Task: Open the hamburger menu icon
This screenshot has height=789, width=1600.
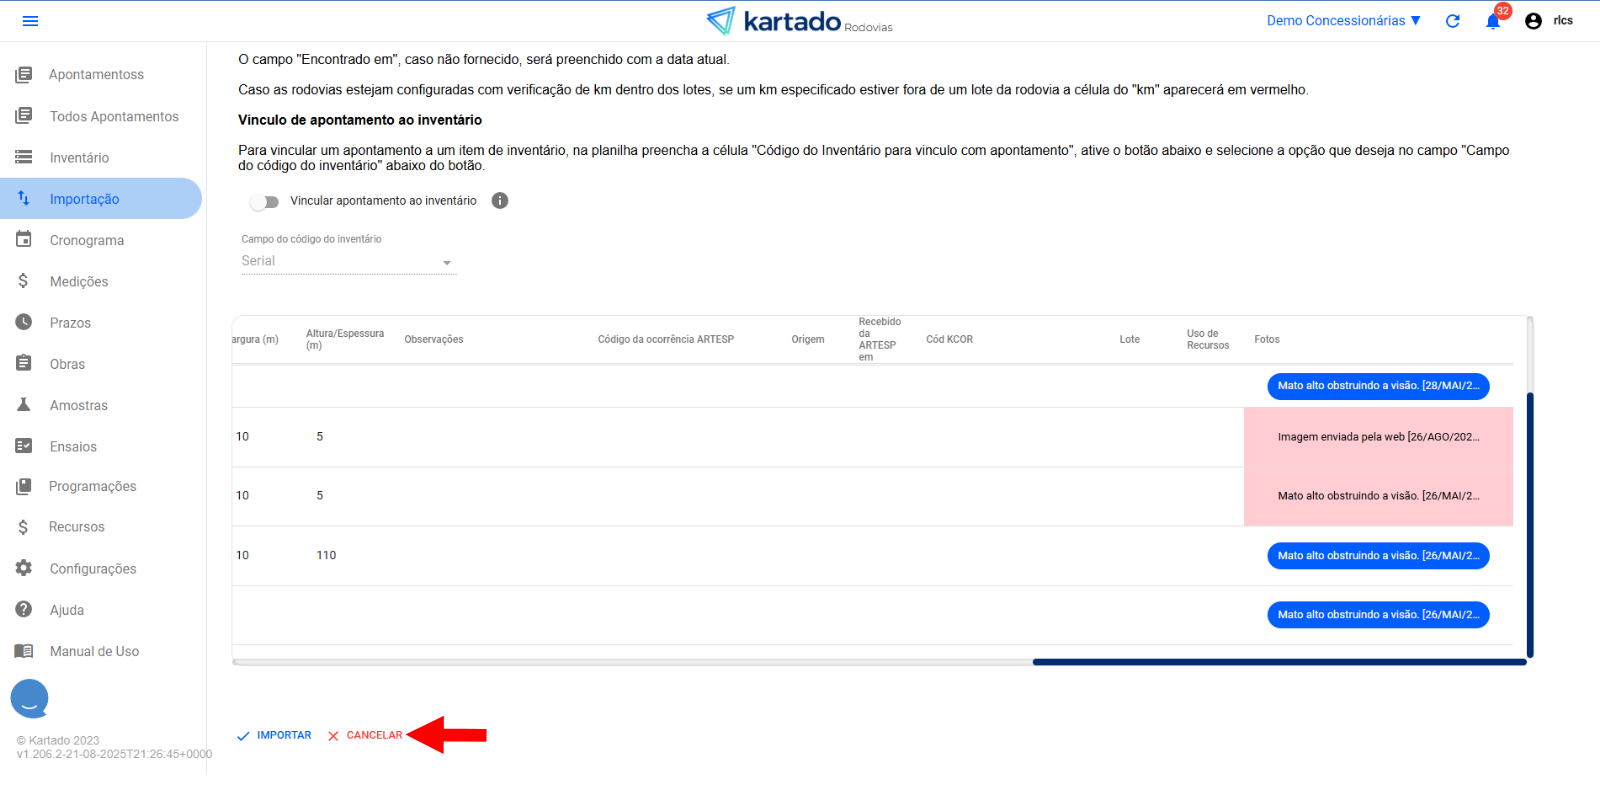Action: (x=30, y=21)
